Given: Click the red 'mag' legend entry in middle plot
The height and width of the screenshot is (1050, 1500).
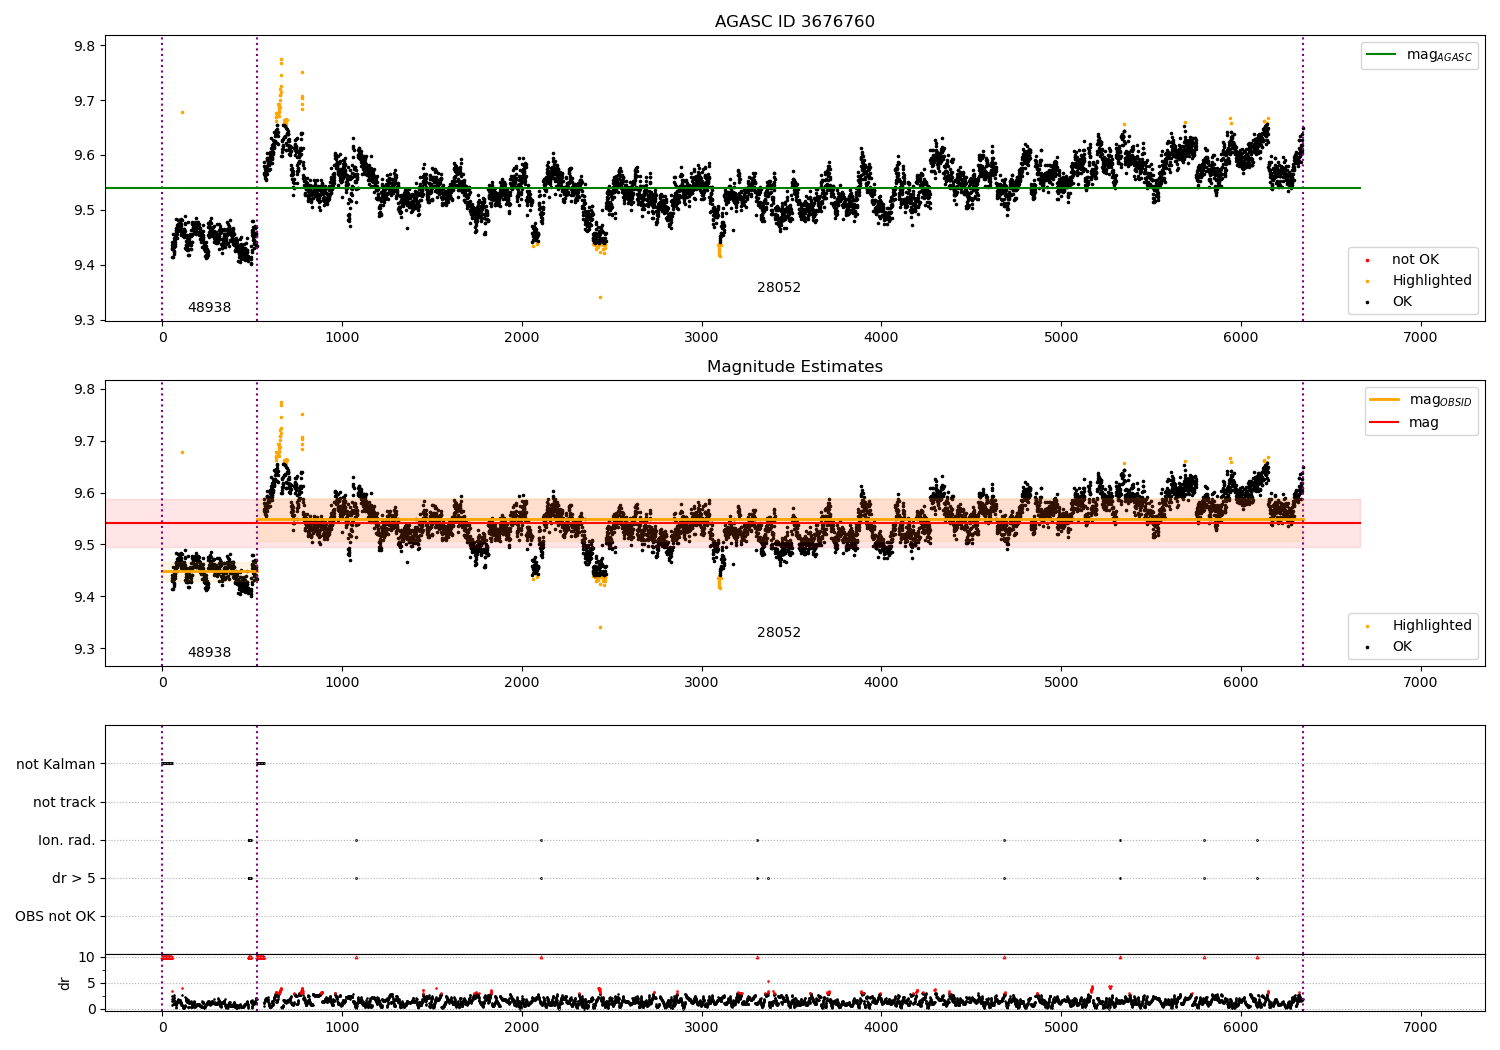Looking at the screenshot, I should [x=1423, y=423].
